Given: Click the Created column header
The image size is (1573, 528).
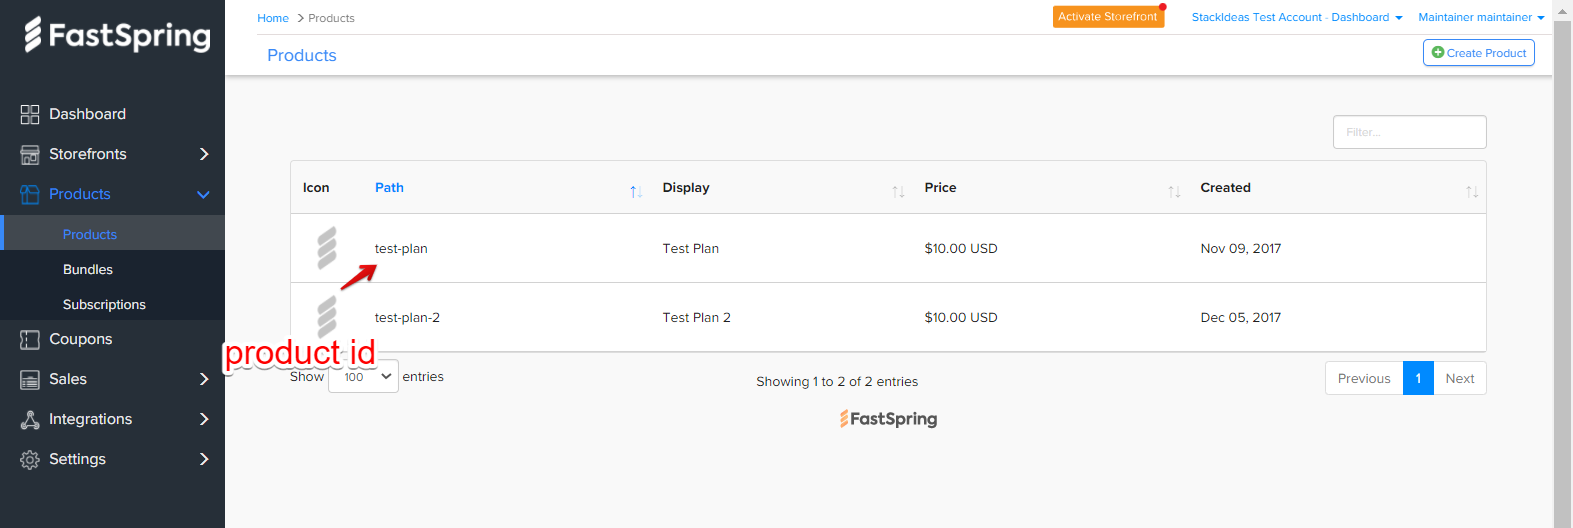Looking at the screenshot, I should [x=1225, y=187].
